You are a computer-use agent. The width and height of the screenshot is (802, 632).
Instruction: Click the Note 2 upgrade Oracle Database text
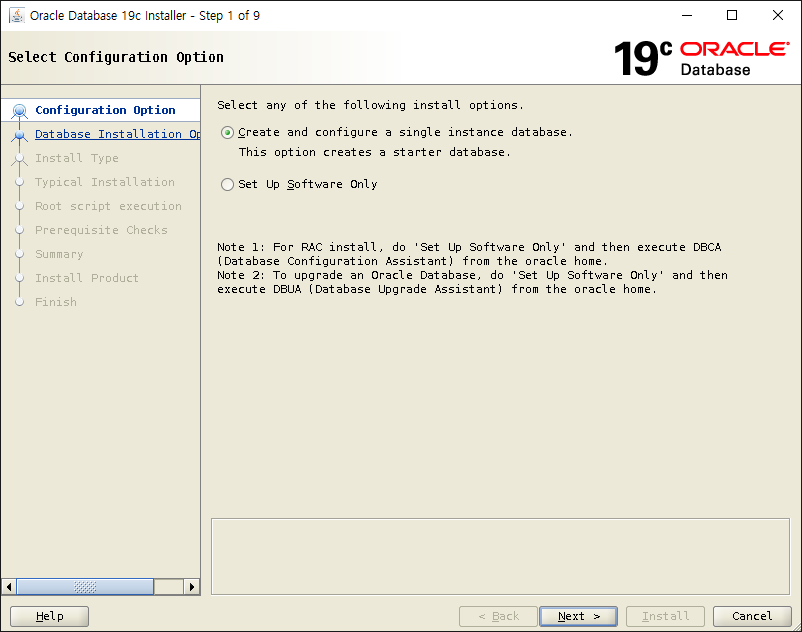[472, 282]
